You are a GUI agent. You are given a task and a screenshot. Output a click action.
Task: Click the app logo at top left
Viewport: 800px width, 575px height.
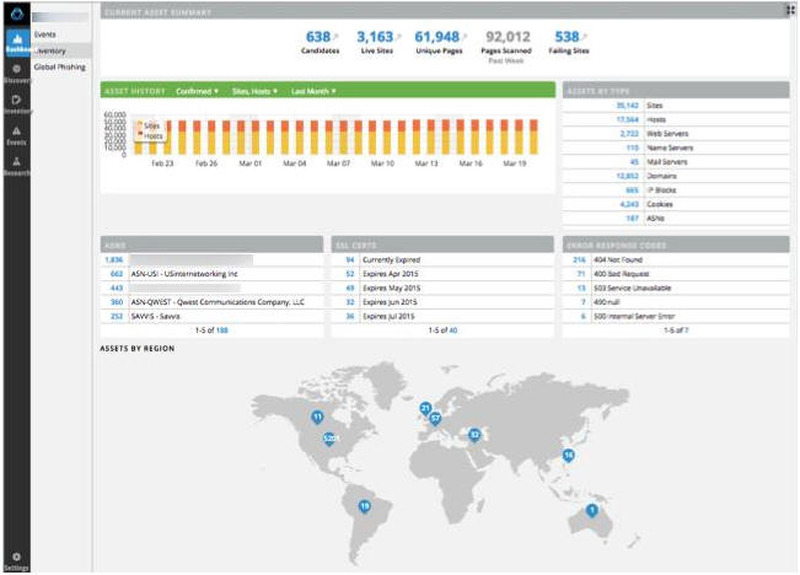point(17,14)
